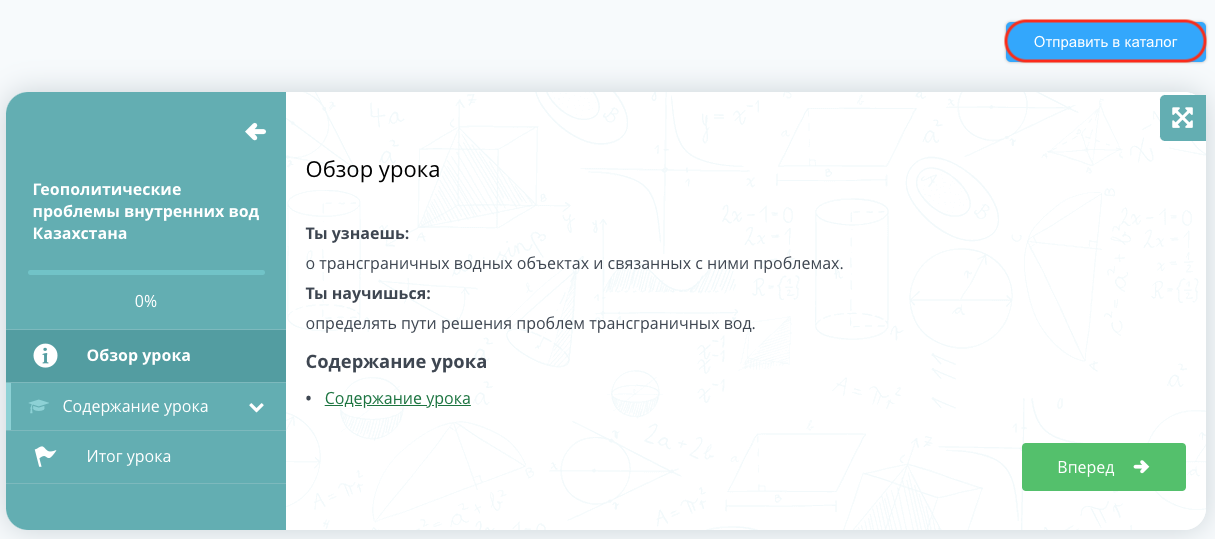The height and width of the screenshot is (539, 1215).
Task: Select the info icon beside 'Обзор урока'
Action: click(x=44, y=355)
